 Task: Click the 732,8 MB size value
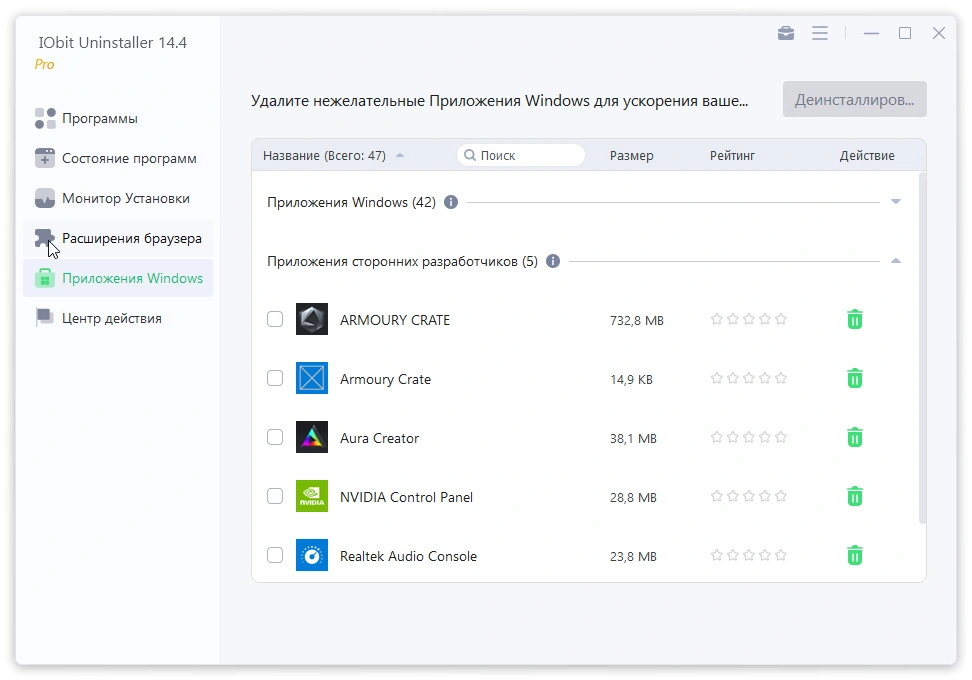(x=637, y=320)
